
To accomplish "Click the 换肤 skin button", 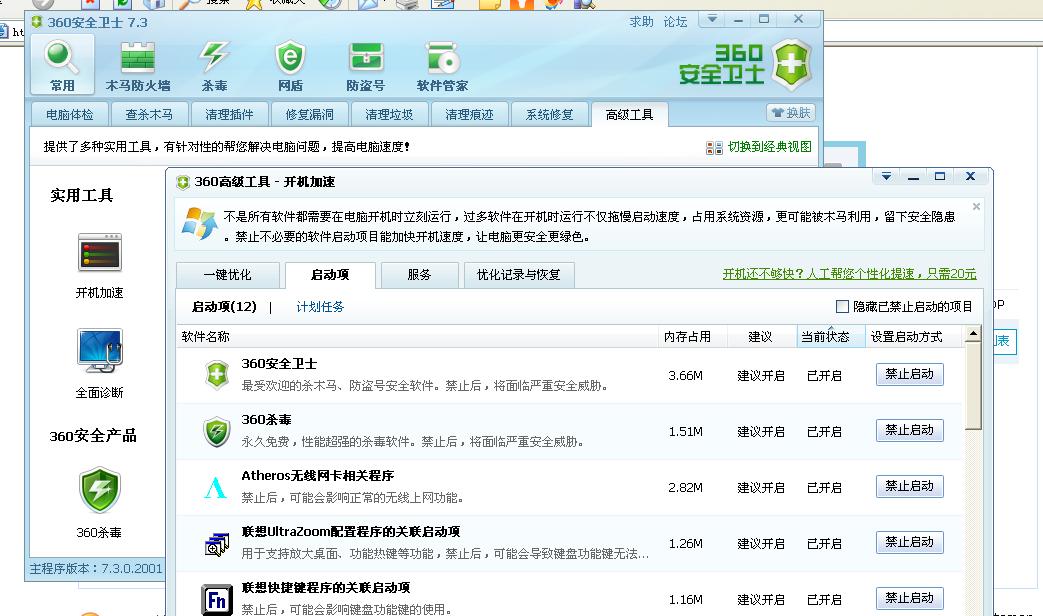I will [791, 112].
